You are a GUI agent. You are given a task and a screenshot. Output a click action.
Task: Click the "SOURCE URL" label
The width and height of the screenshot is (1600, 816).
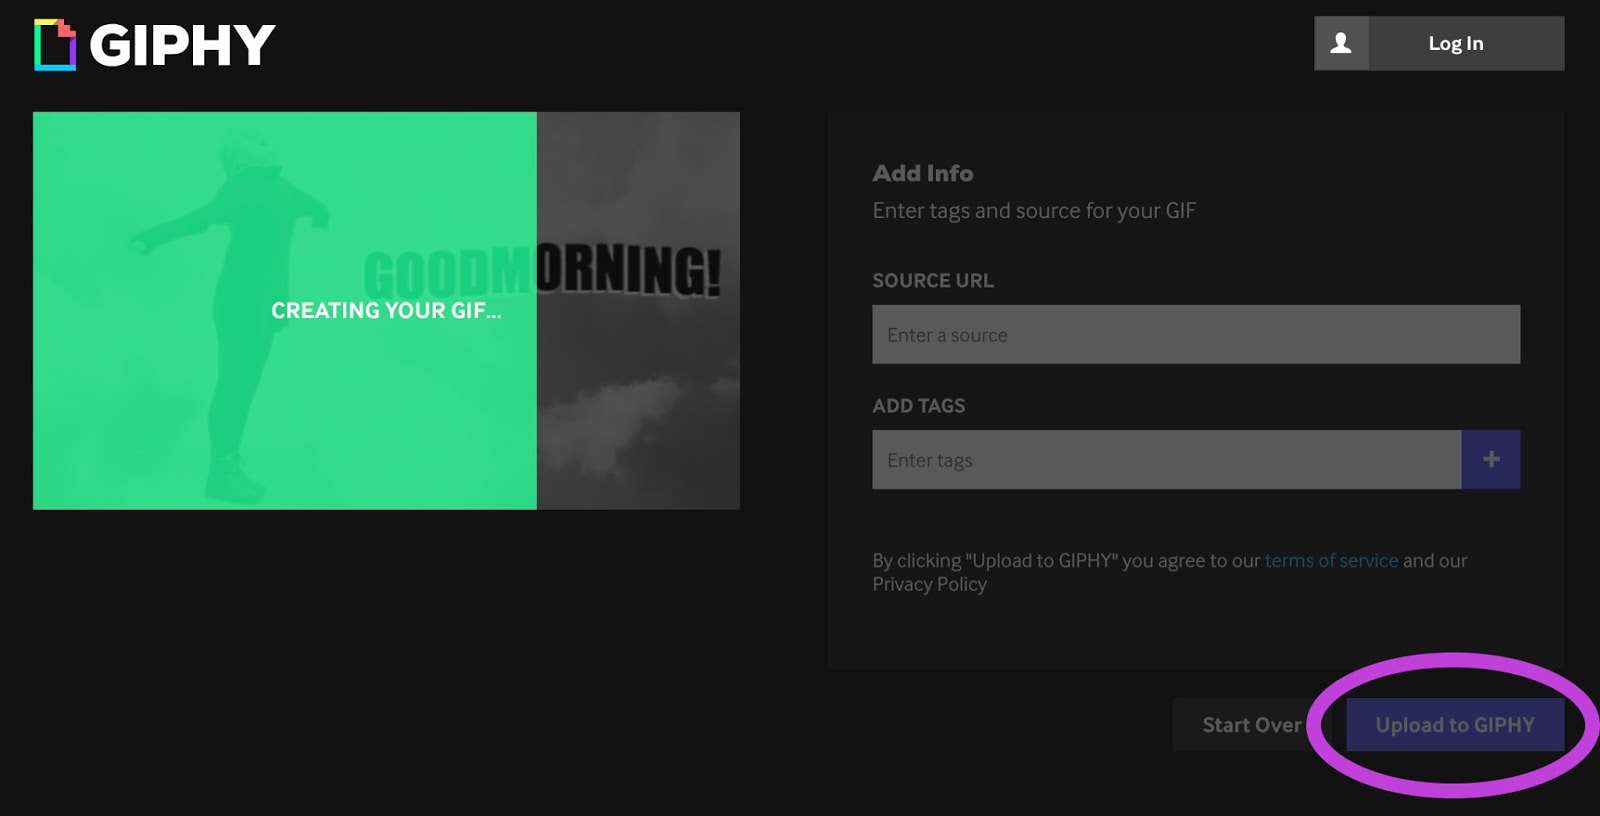[x=933, y=281]
